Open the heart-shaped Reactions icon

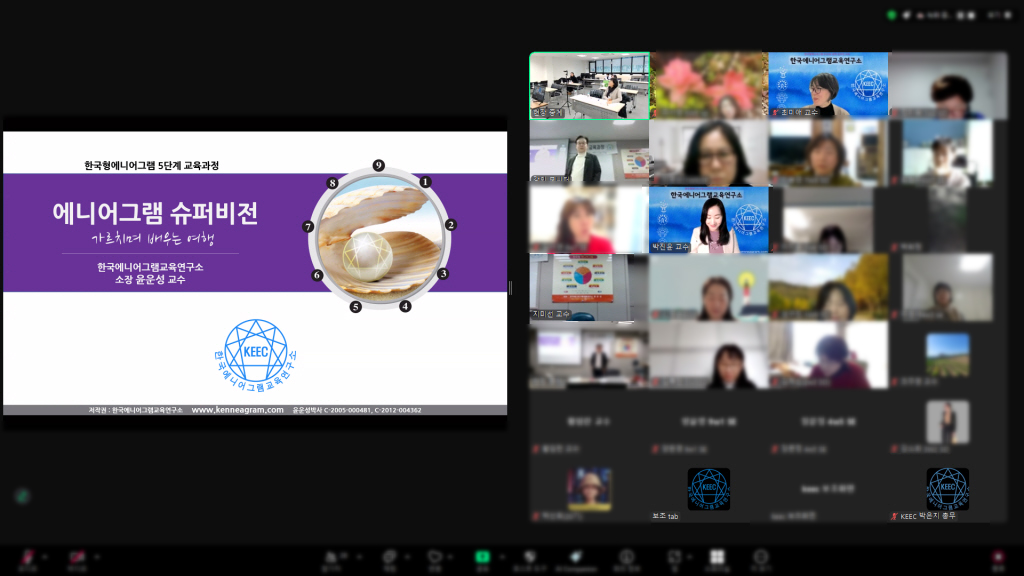[434, 557]
